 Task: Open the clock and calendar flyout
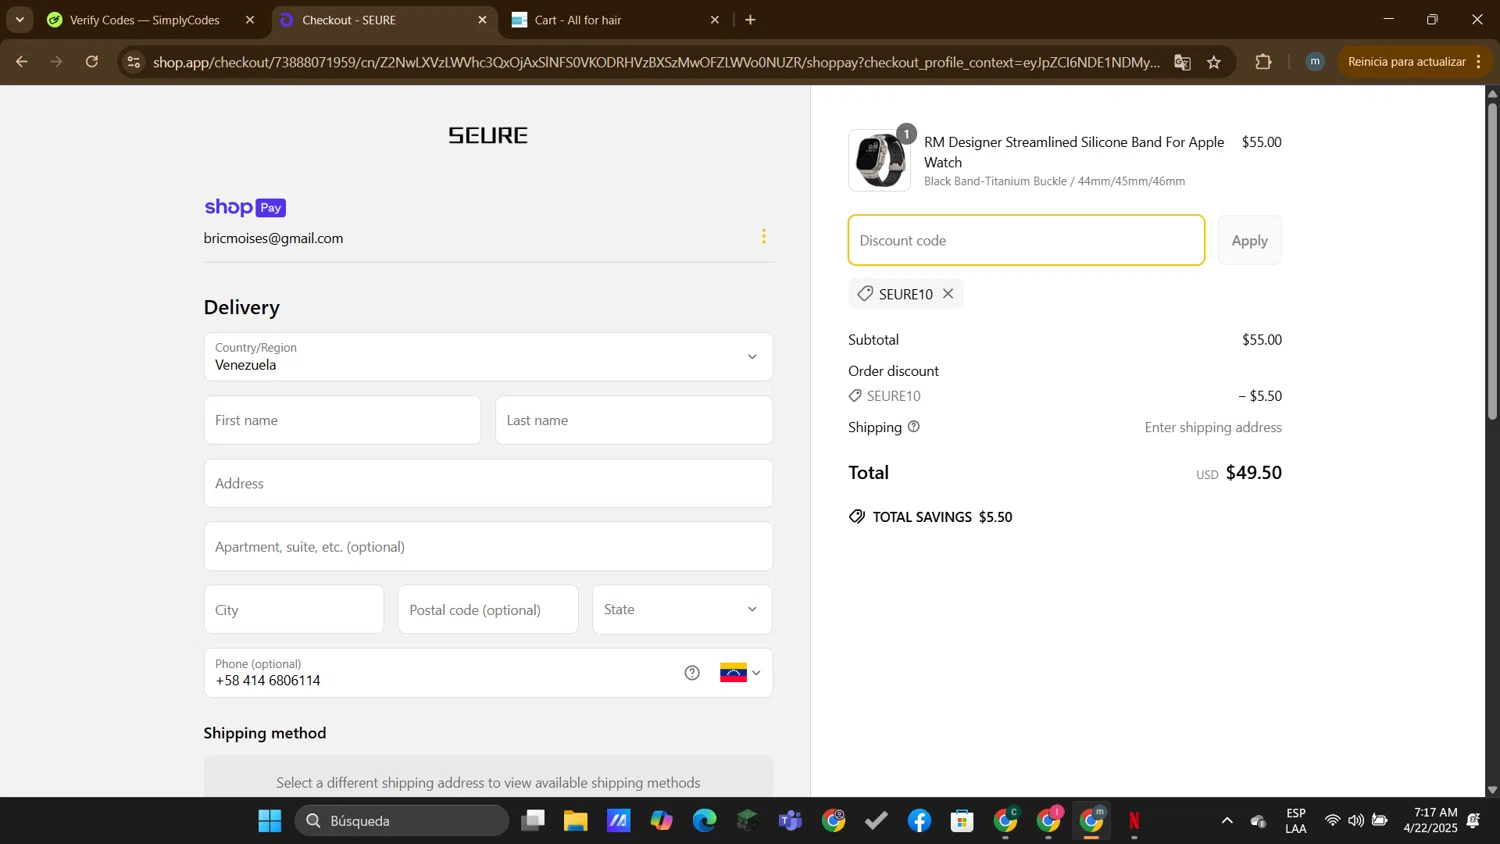point(1430,821)
